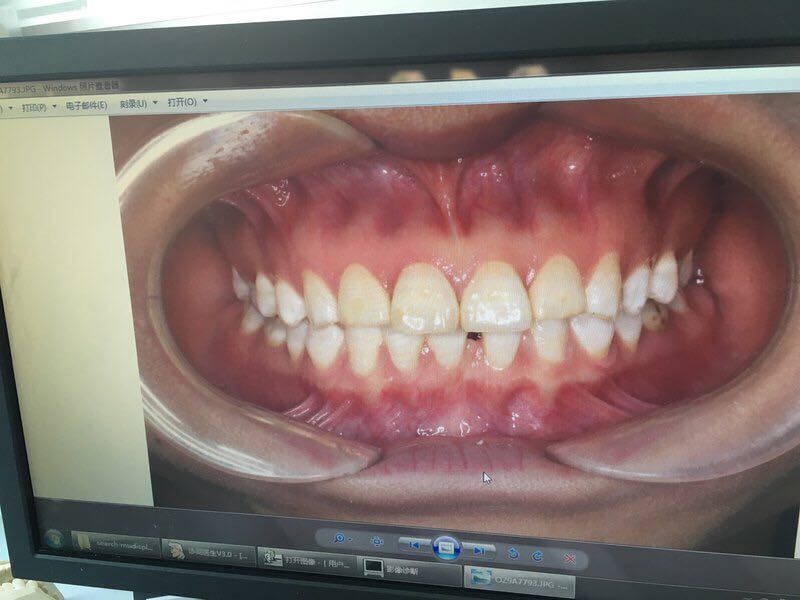Open the 打印(P) print menu
The height and width of the screenshot is (600, 800).
(34, 108)
